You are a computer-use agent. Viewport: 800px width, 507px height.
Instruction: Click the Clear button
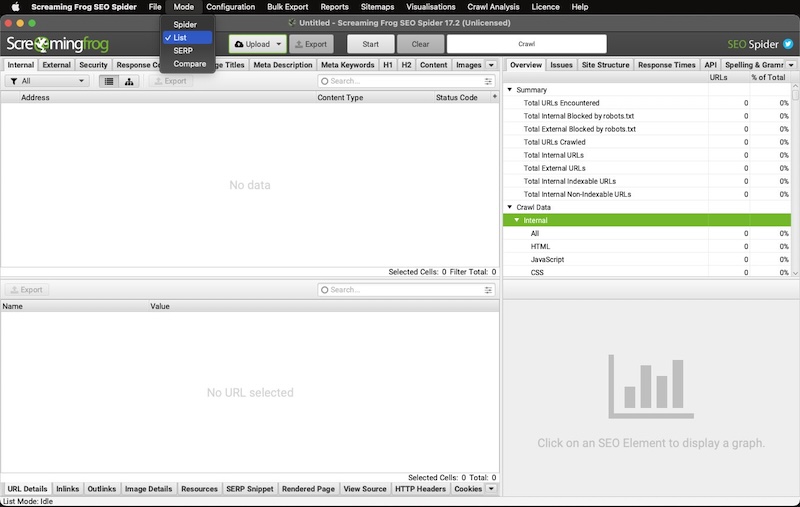420,44
